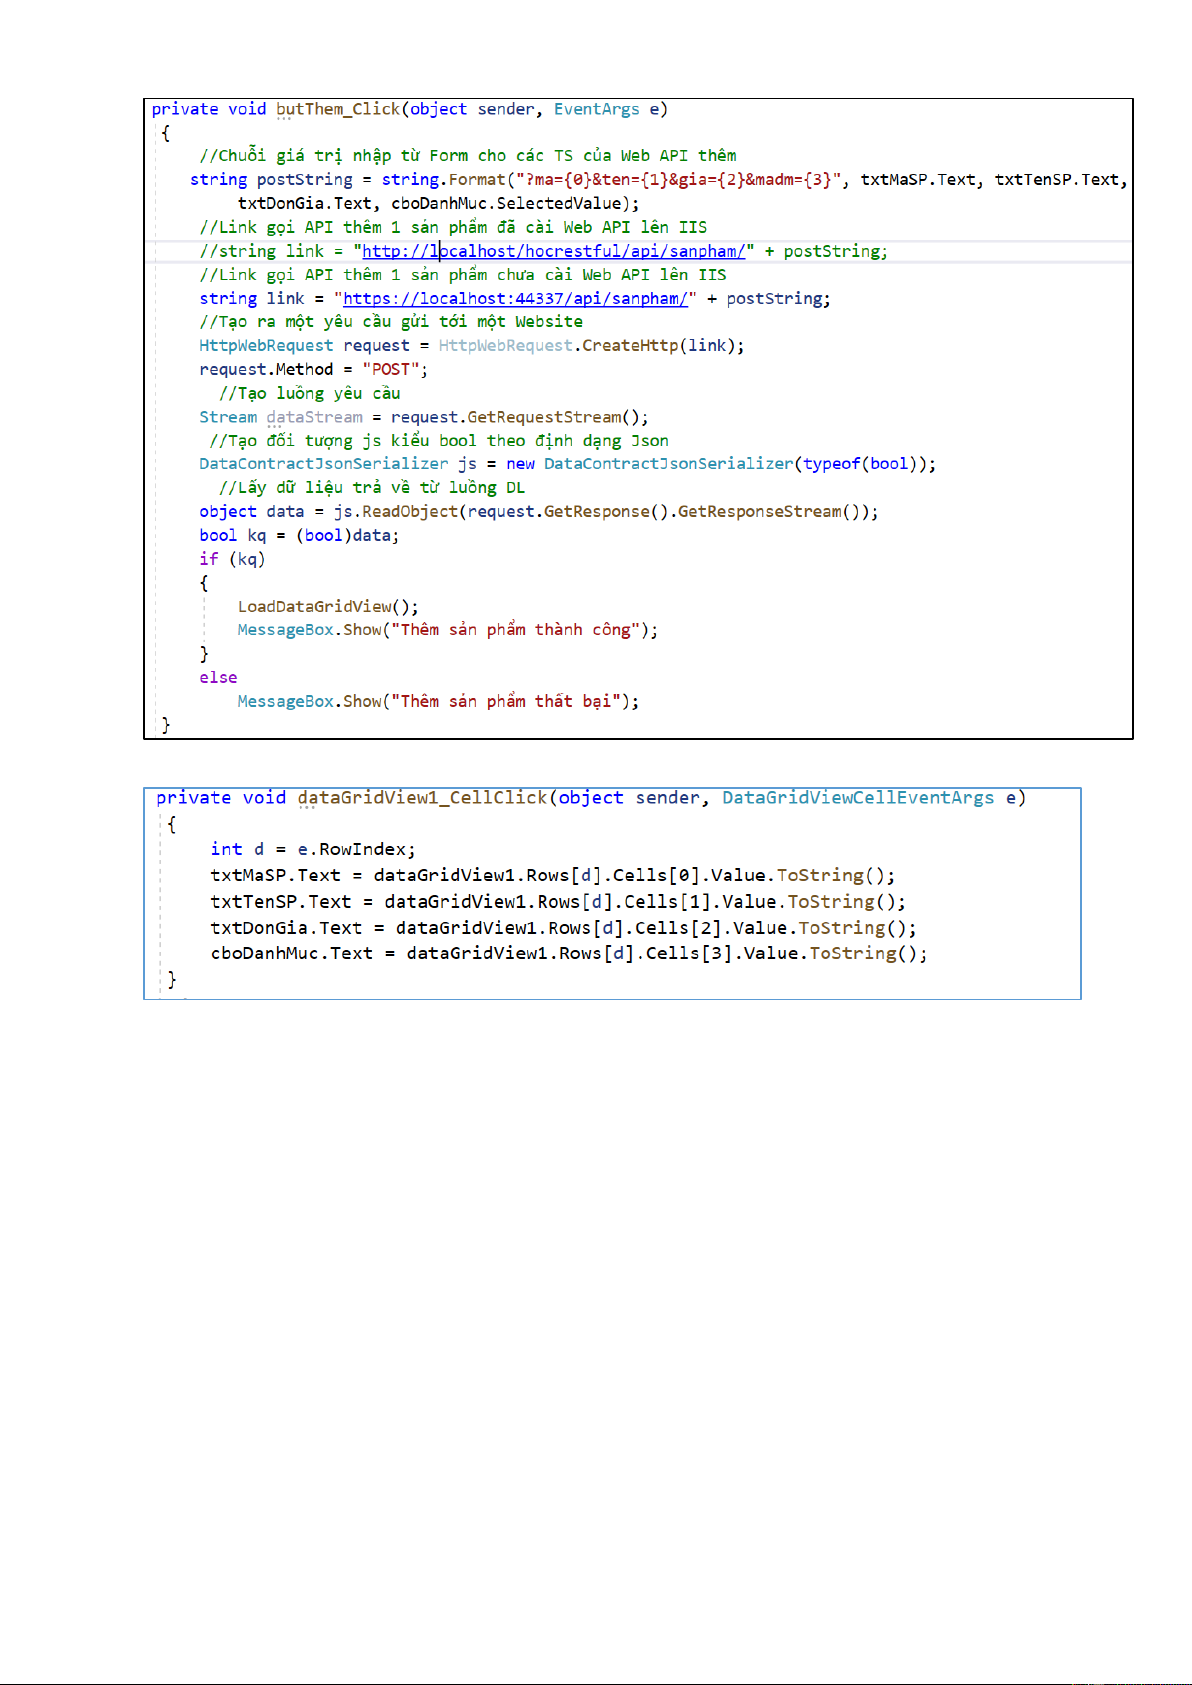Open the https://localhost:44337/api/sanpham/ link

515,298
